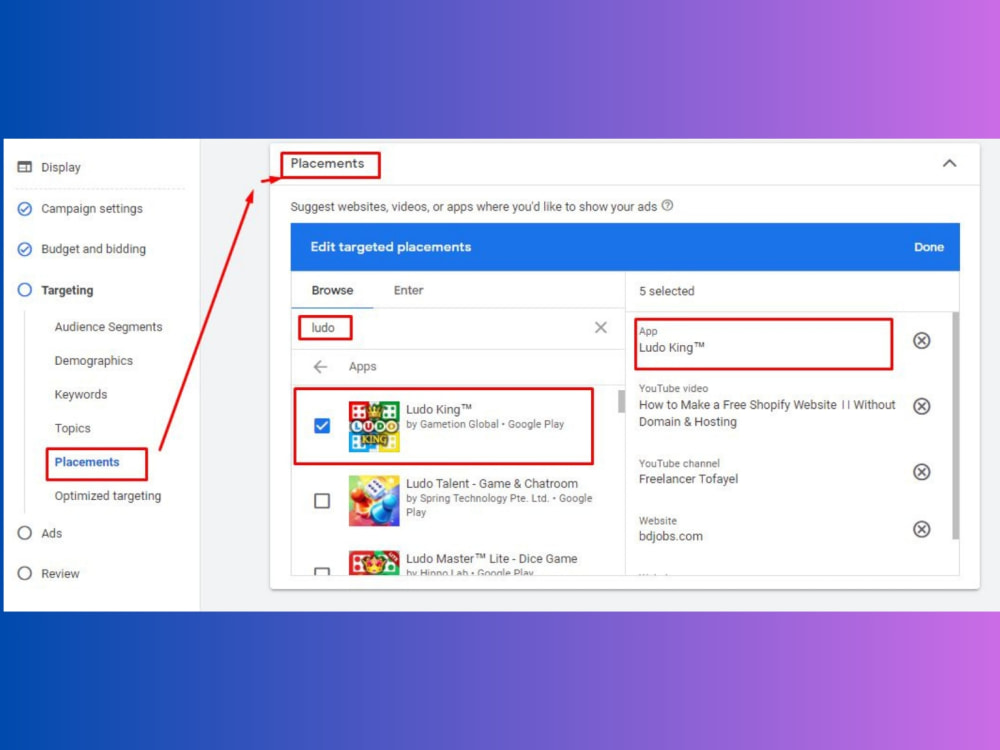Click the Display campaign type icon
Image resolution: width=1000 pixels, height=750 pixels.
click(25, 167)
